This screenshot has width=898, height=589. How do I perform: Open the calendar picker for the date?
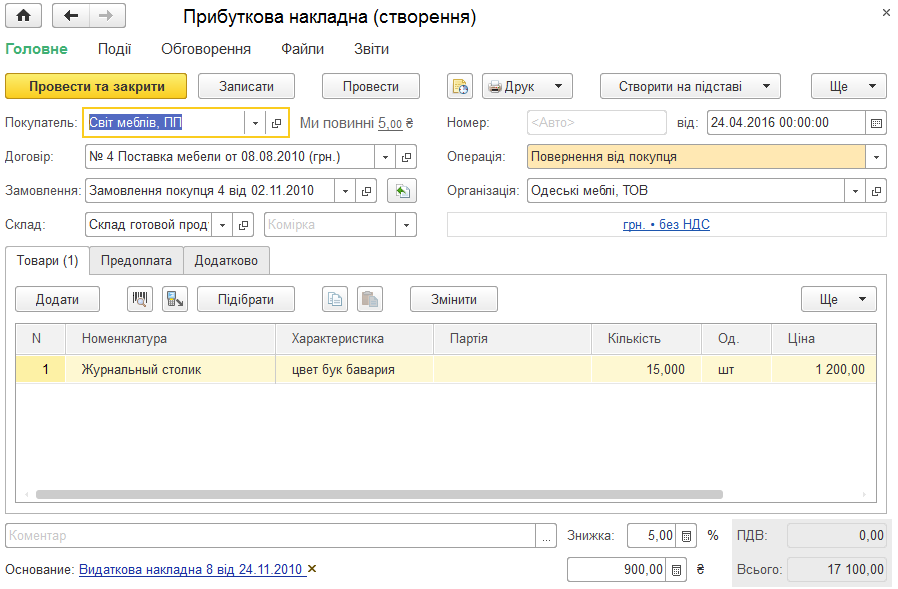click(x=876, y=123)
